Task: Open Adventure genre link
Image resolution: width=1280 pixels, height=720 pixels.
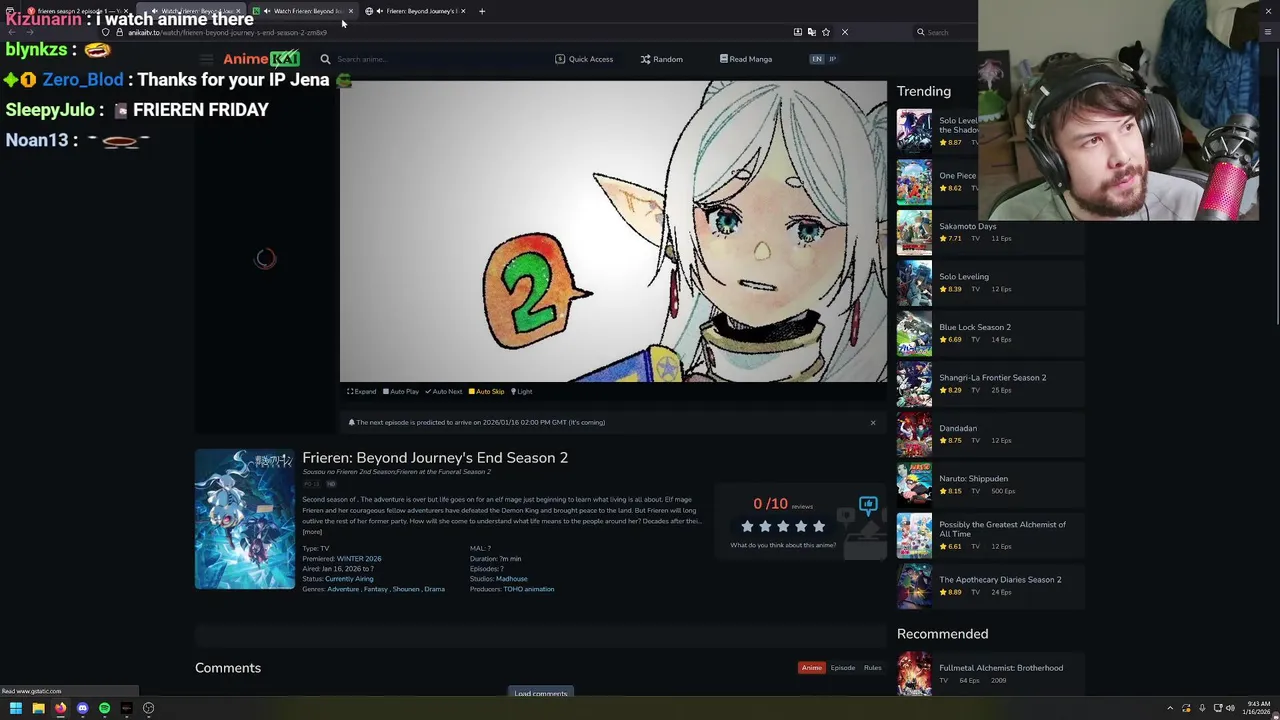Action: coord(343,589)
